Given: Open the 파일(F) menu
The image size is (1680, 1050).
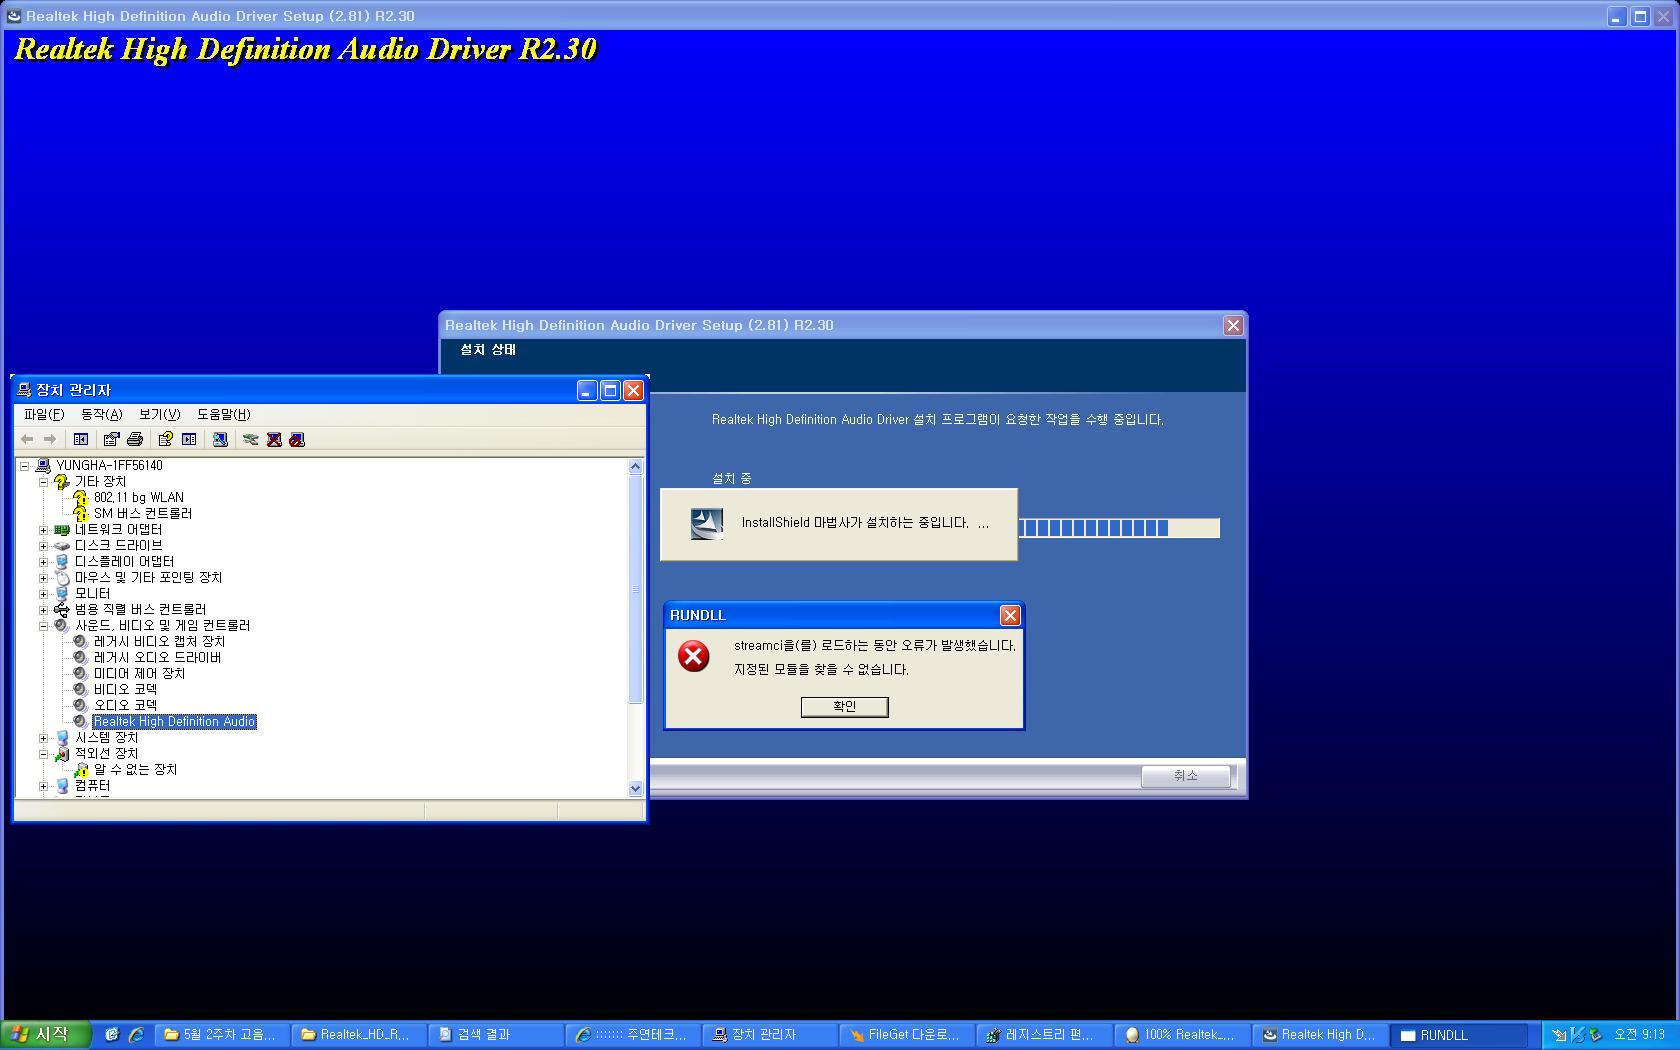Looking at the screenshot, I should pos(44,414).
